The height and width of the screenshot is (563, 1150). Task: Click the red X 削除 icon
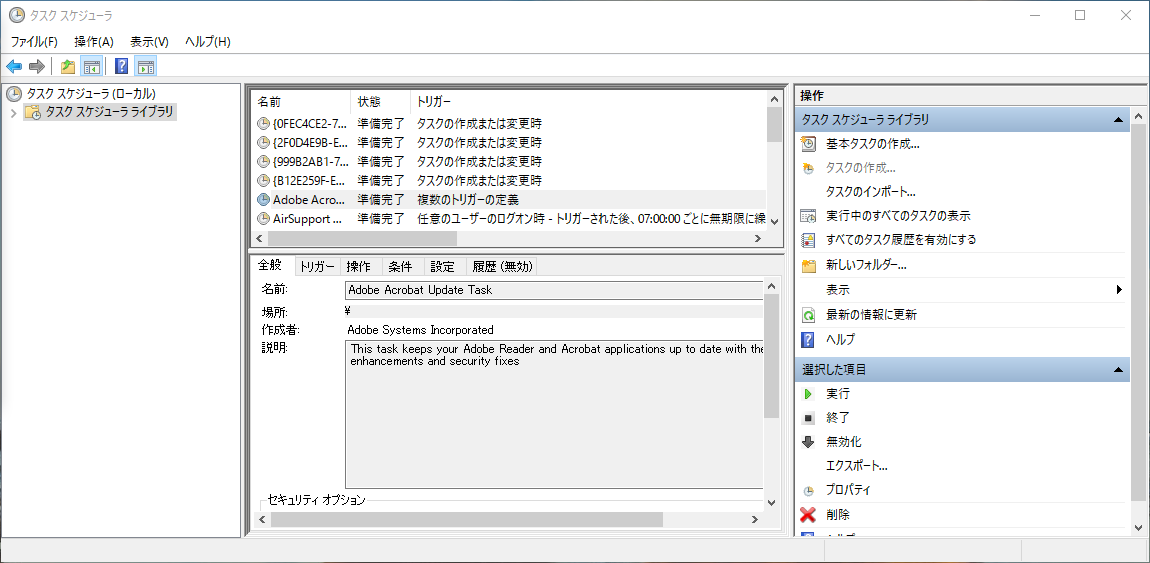[x=808, y=515]
